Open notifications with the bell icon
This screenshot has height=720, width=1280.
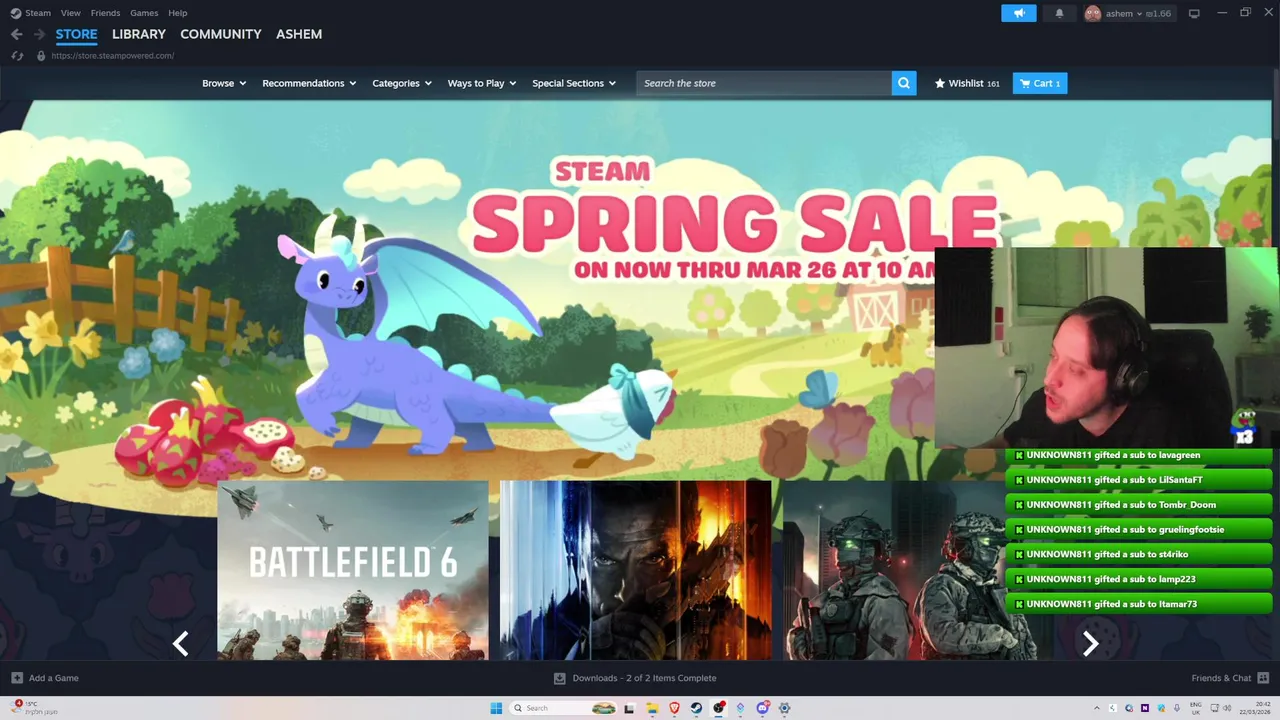[x=1059, y=13]
